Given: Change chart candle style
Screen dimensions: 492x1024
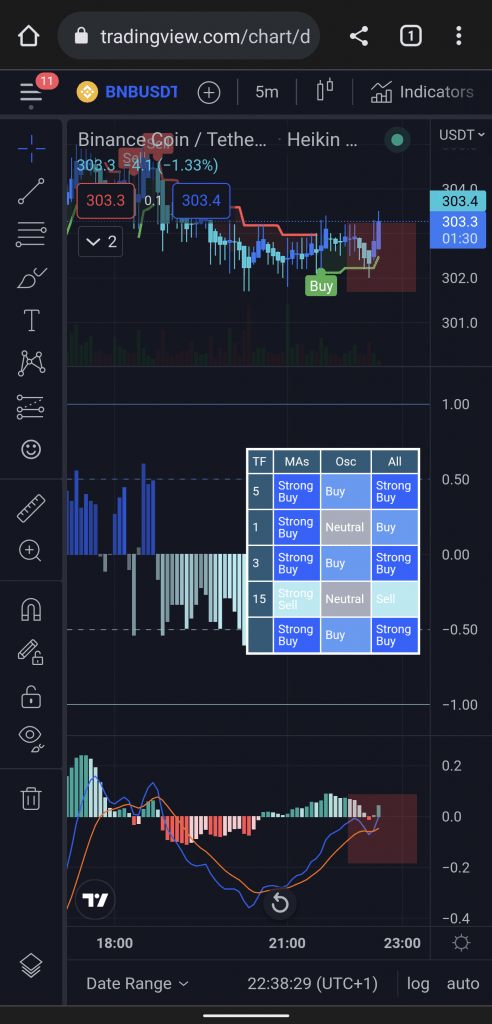Looking at the screenshot, I should point(325,91).
